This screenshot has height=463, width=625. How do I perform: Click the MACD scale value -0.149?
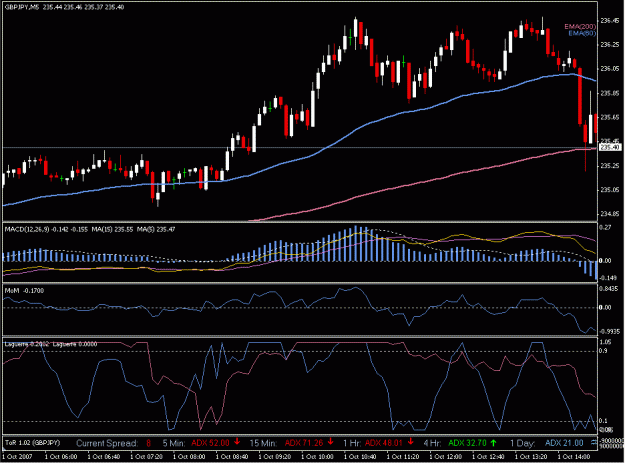(609, 278)
